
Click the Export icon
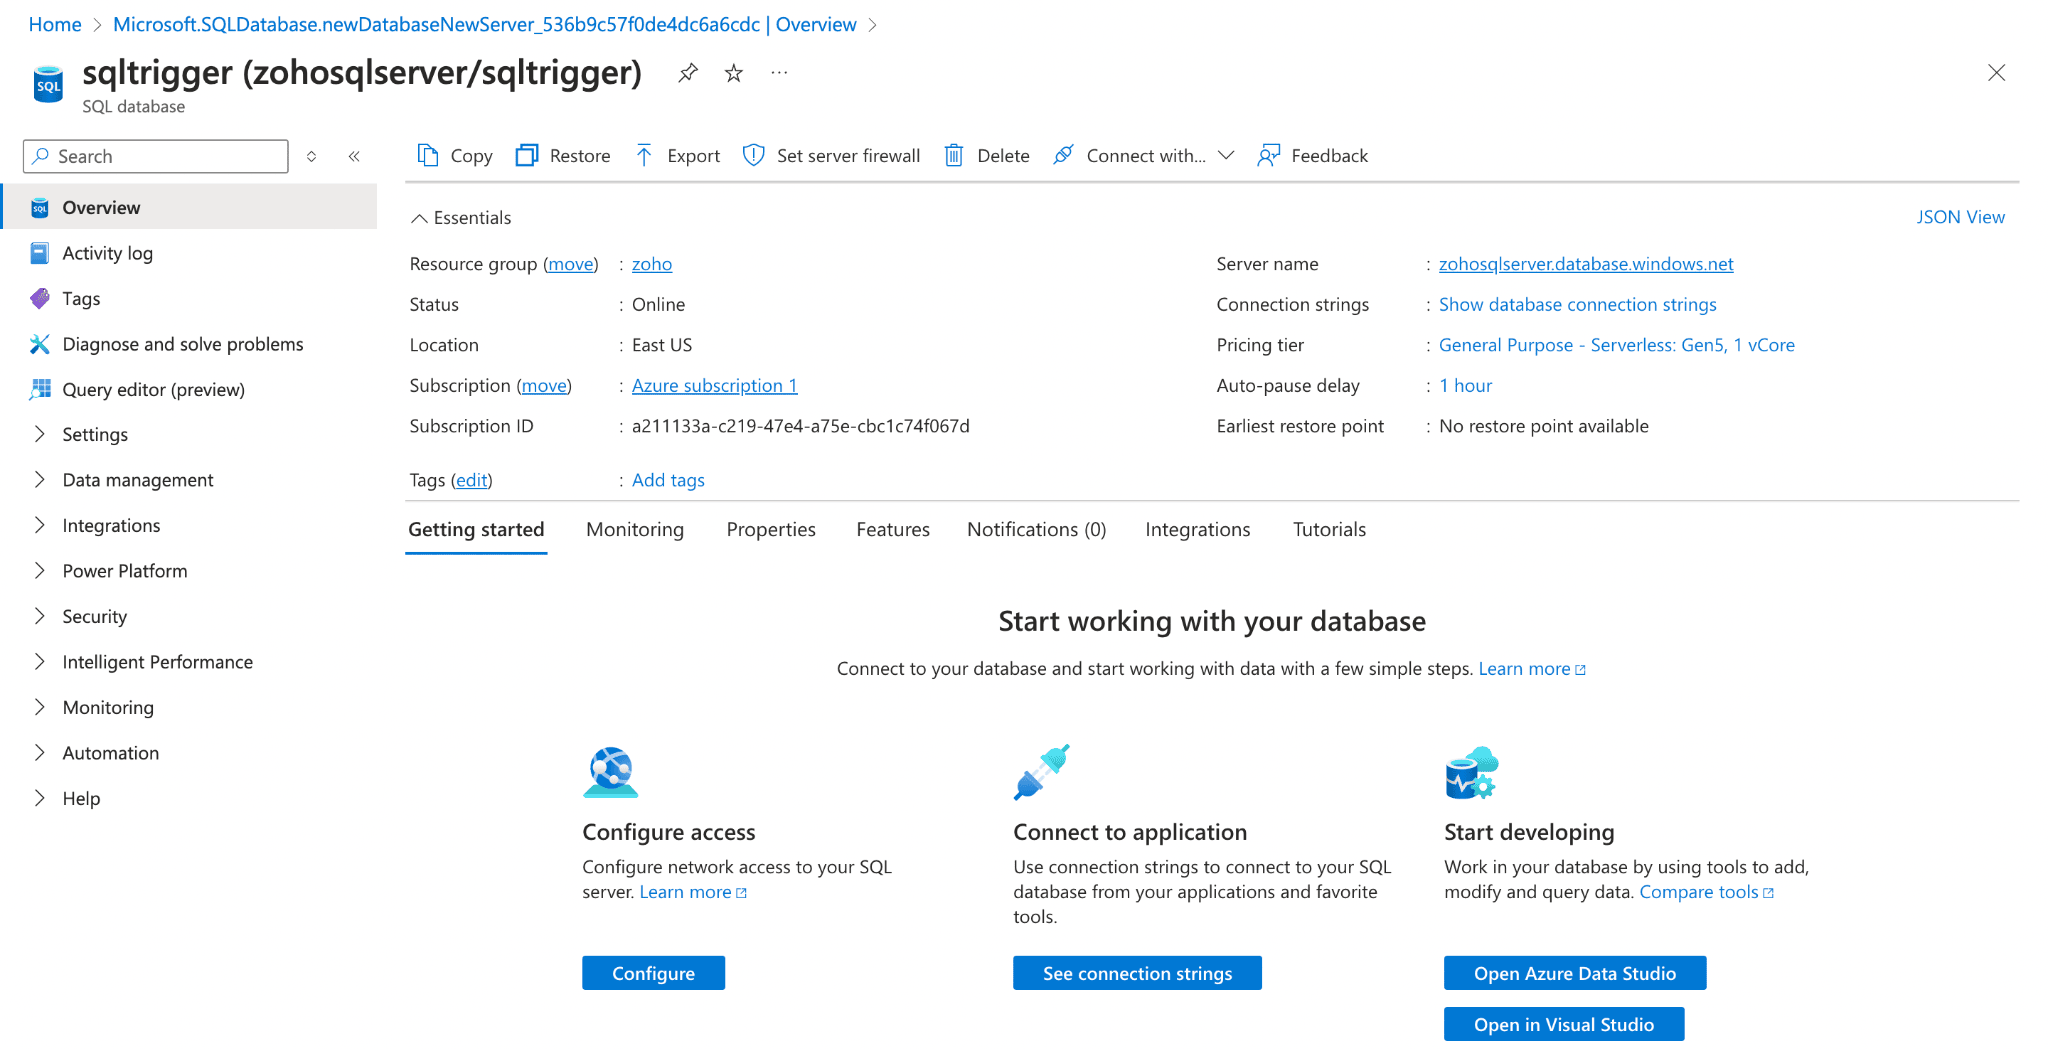(645, 155)
